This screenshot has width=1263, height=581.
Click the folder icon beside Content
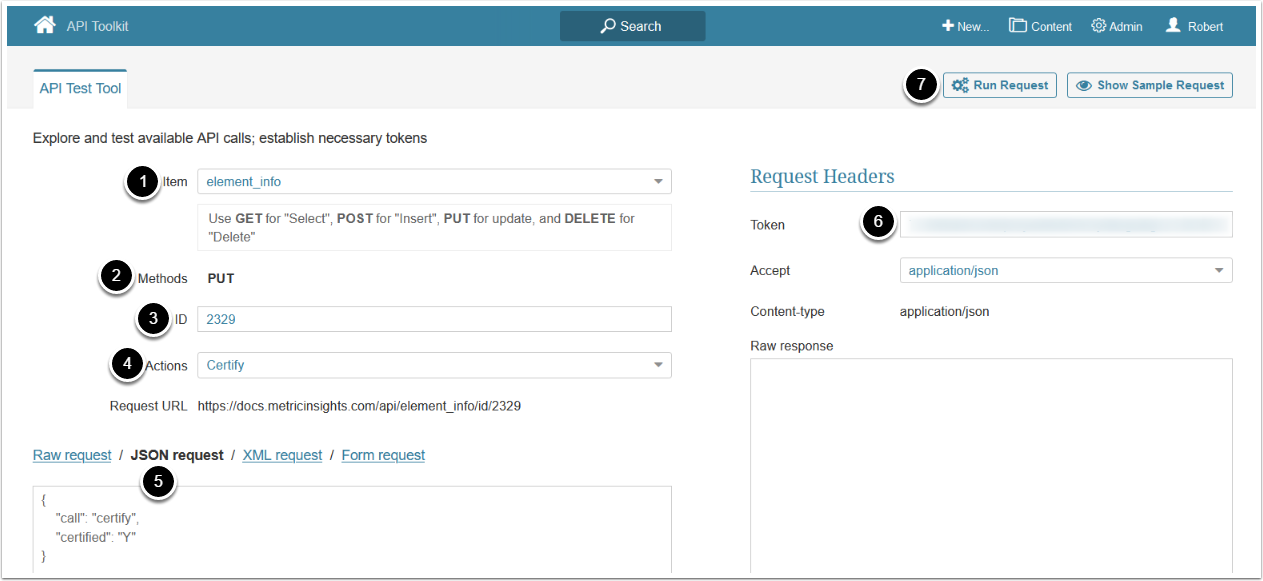[1018, 25]
